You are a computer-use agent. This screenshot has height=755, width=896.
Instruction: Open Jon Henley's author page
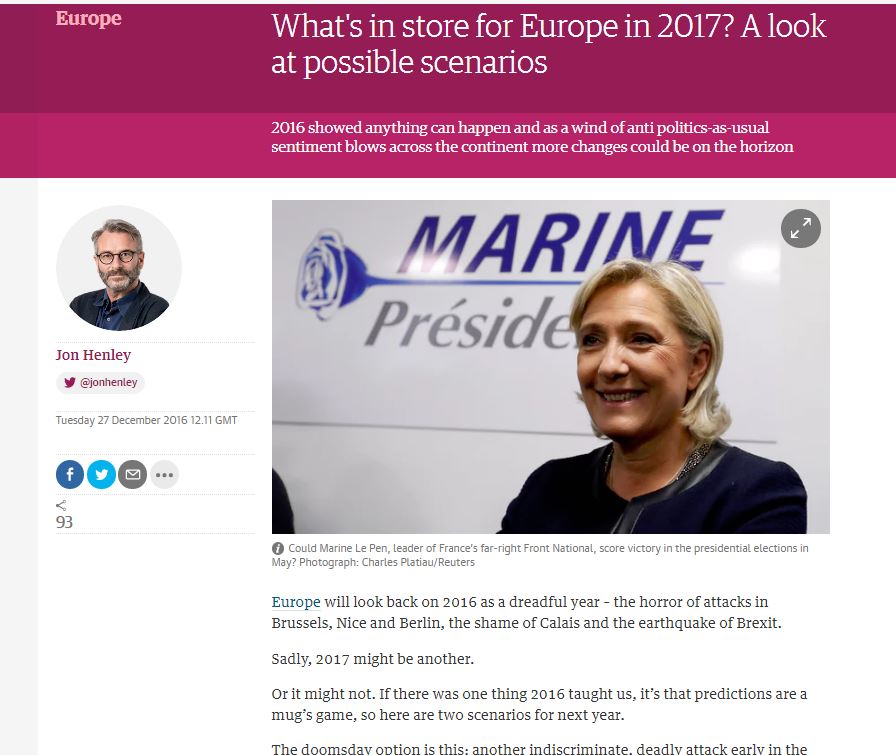[93, 355]
